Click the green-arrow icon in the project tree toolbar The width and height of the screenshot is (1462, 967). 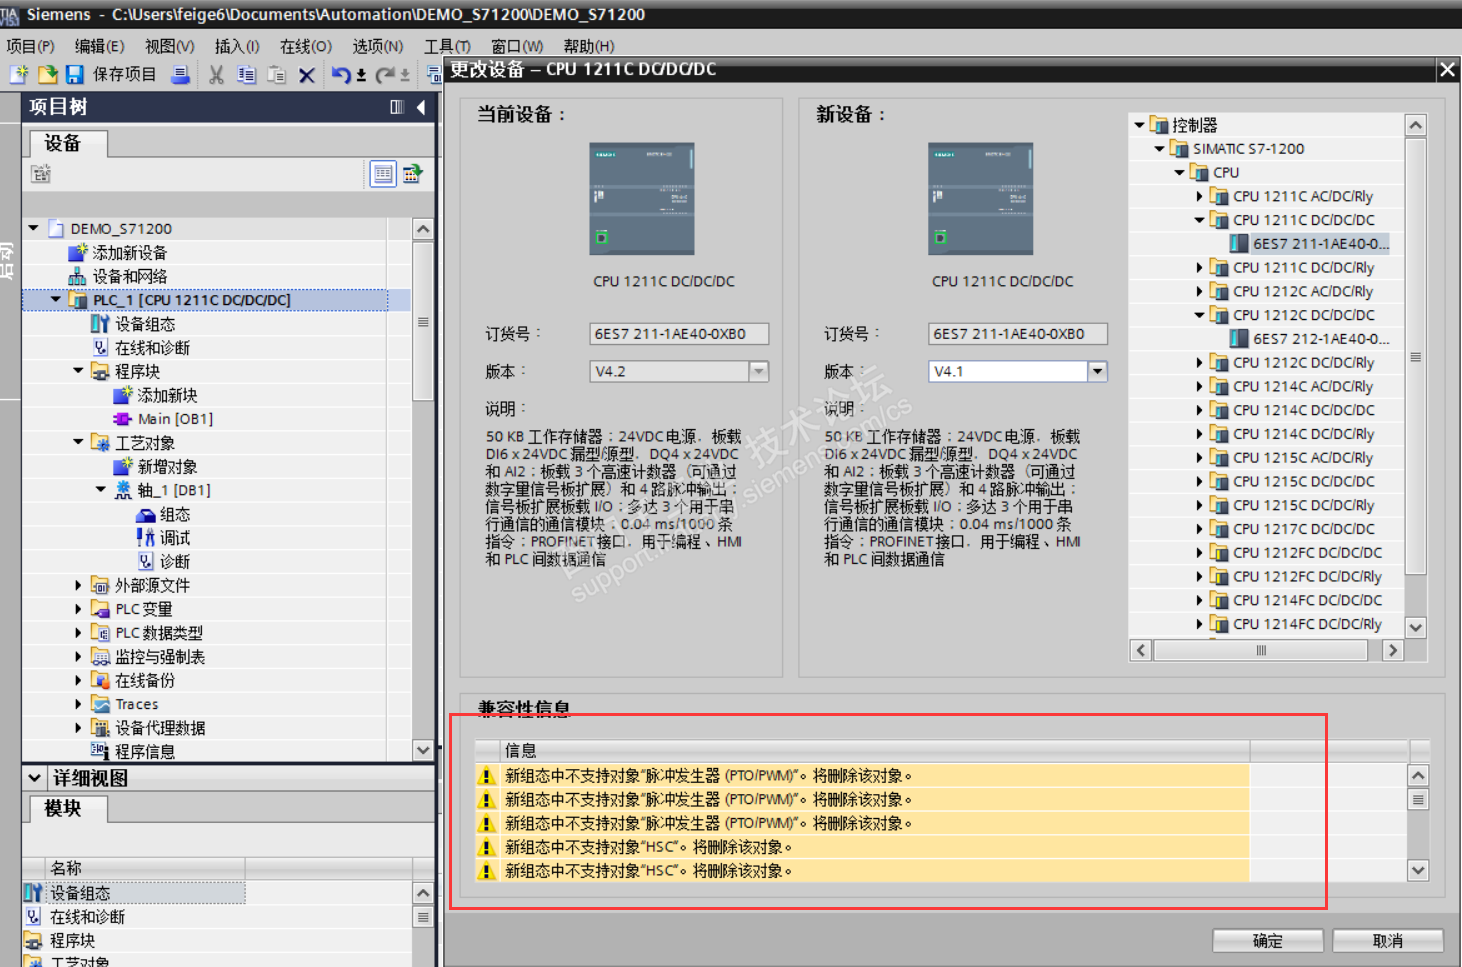[x=412, y=174]
